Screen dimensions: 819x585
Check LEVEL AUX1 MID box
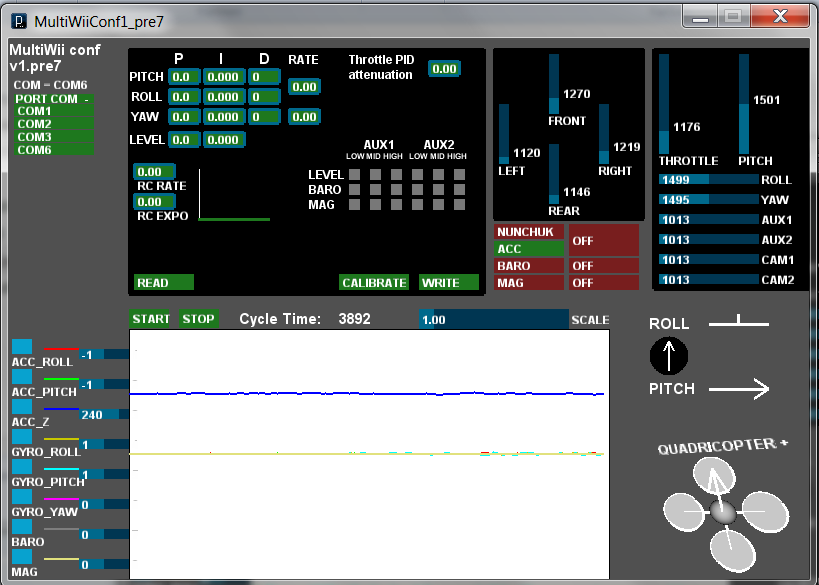tap(376, 174)
